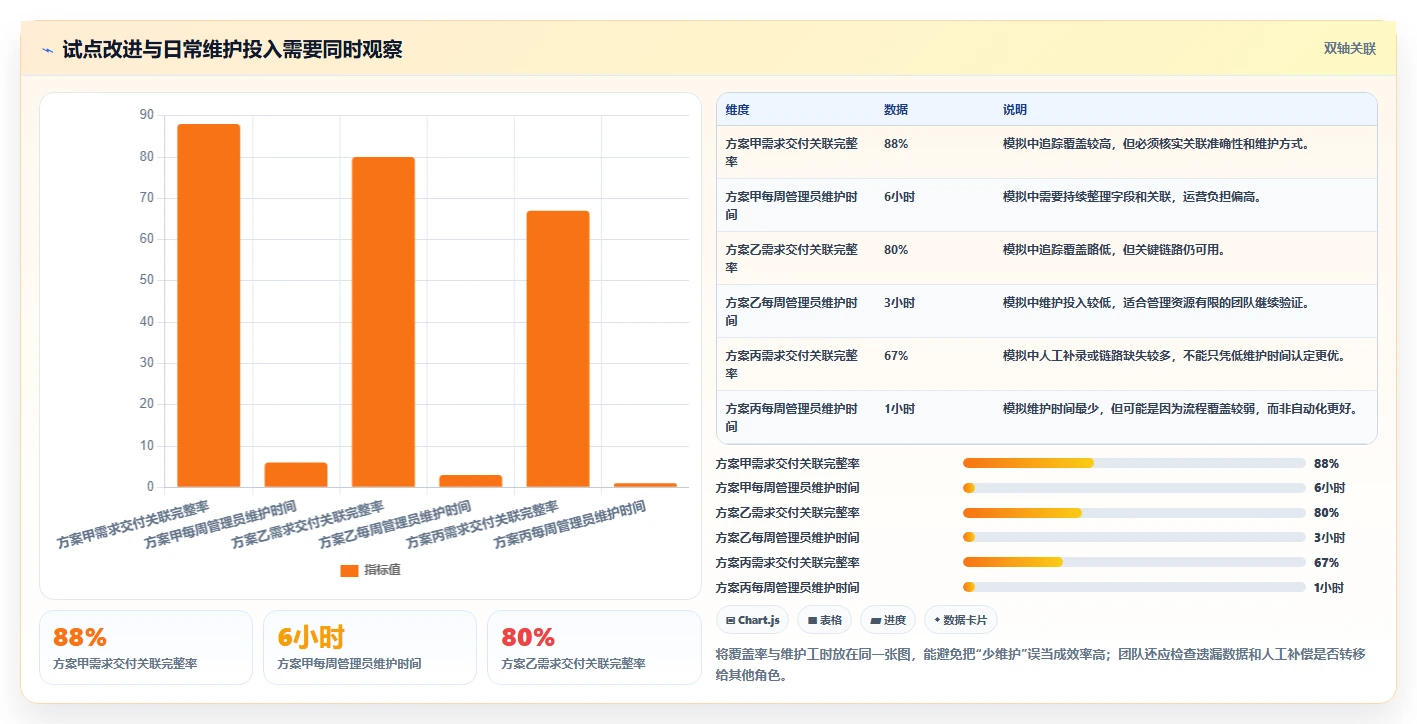This screenshot has height=724, width=1417.
Task: Open the 80% 方案乙需求交付关联完整率 data card
Action: 594,648
